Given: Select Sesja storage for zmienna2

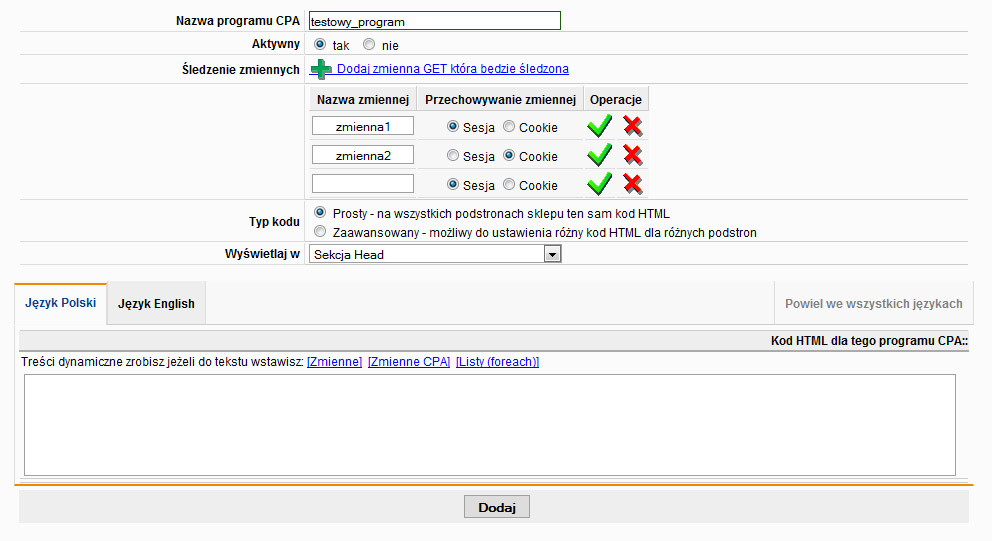Looking at the screenshot, I should (453, 156).
